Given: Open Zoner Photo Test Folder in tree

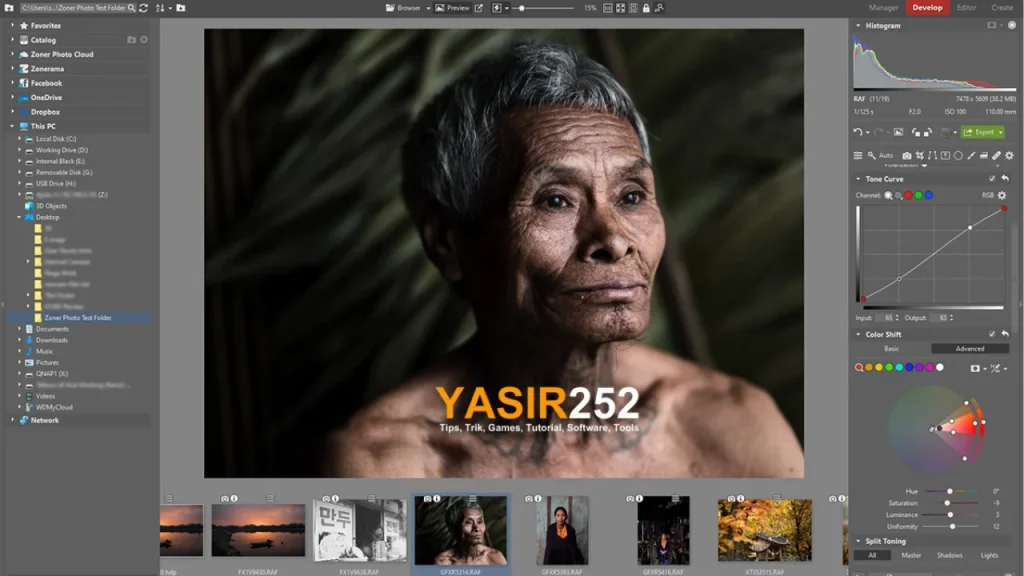Looking at the screenshot, I should coord(78,317).
